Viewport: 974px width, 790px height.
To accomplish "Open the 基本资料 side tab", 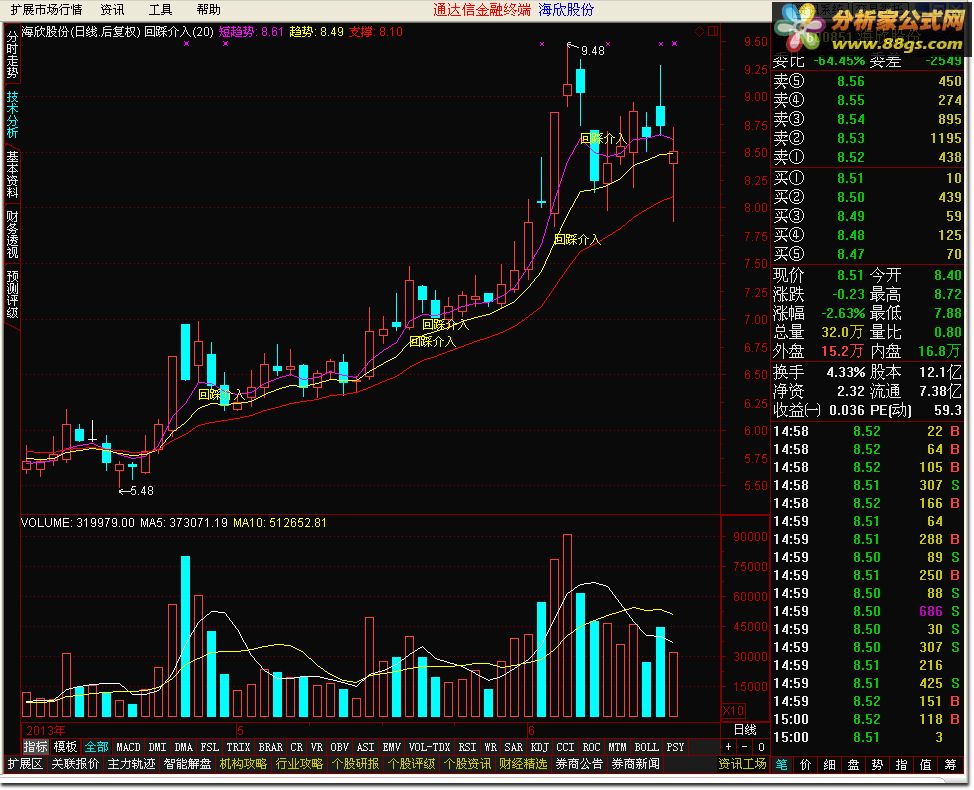I will point(12,174).
